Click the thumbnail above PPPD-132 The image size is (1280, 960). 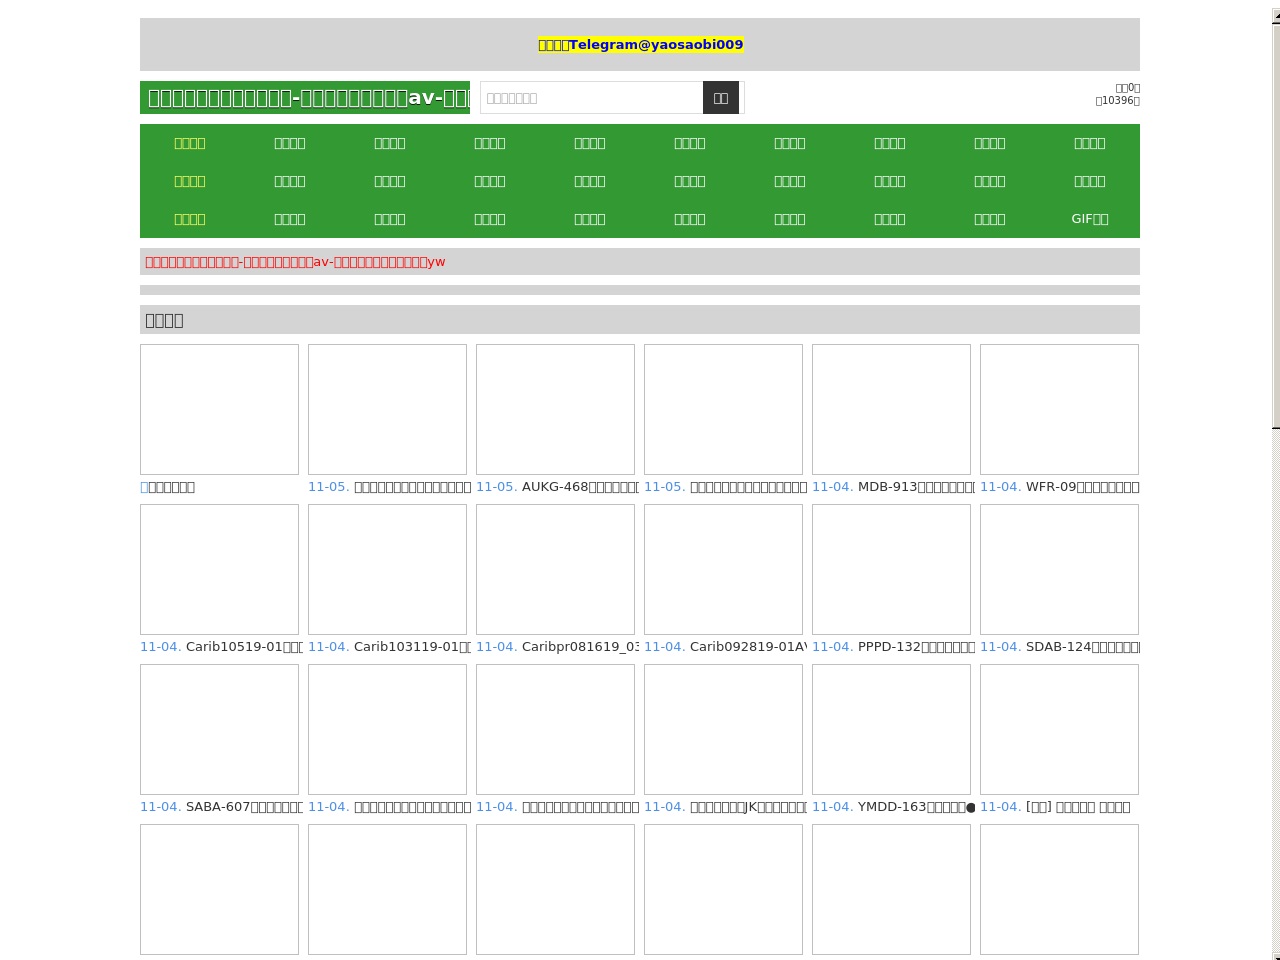(x=891, y=569)
